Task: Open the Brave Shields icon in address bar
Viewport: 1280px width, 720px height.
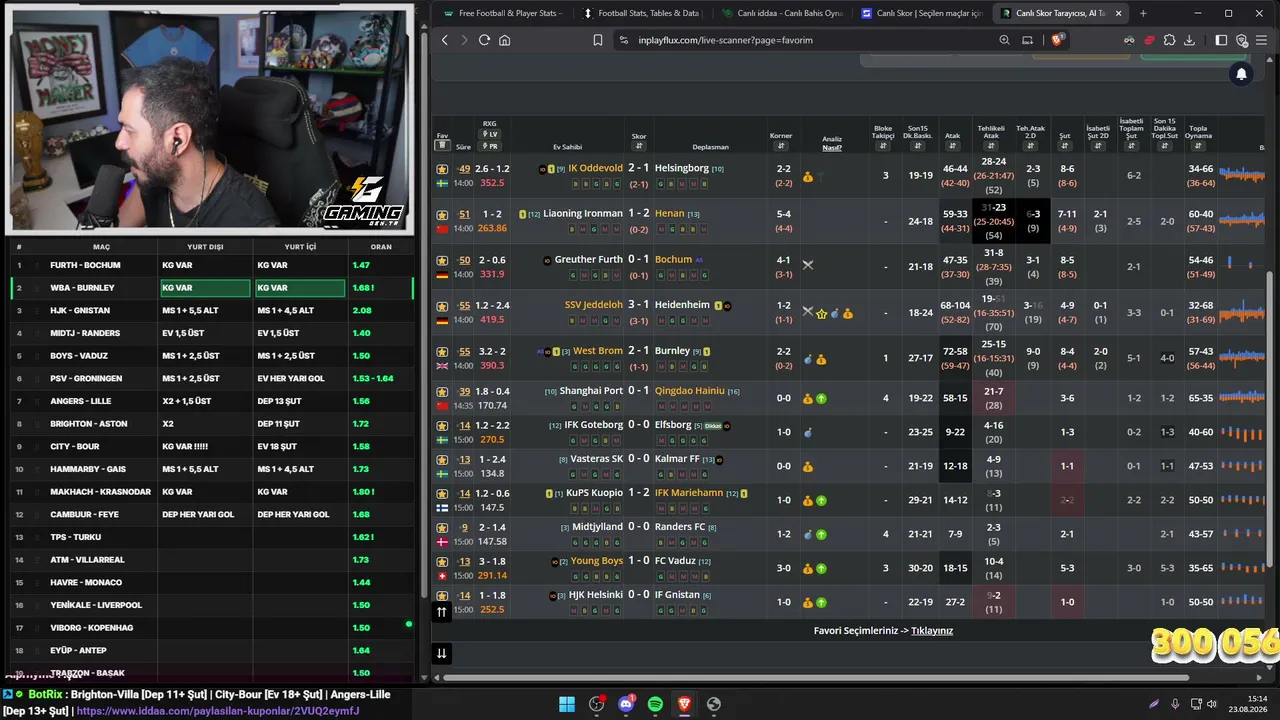Action: (1057, 40)
